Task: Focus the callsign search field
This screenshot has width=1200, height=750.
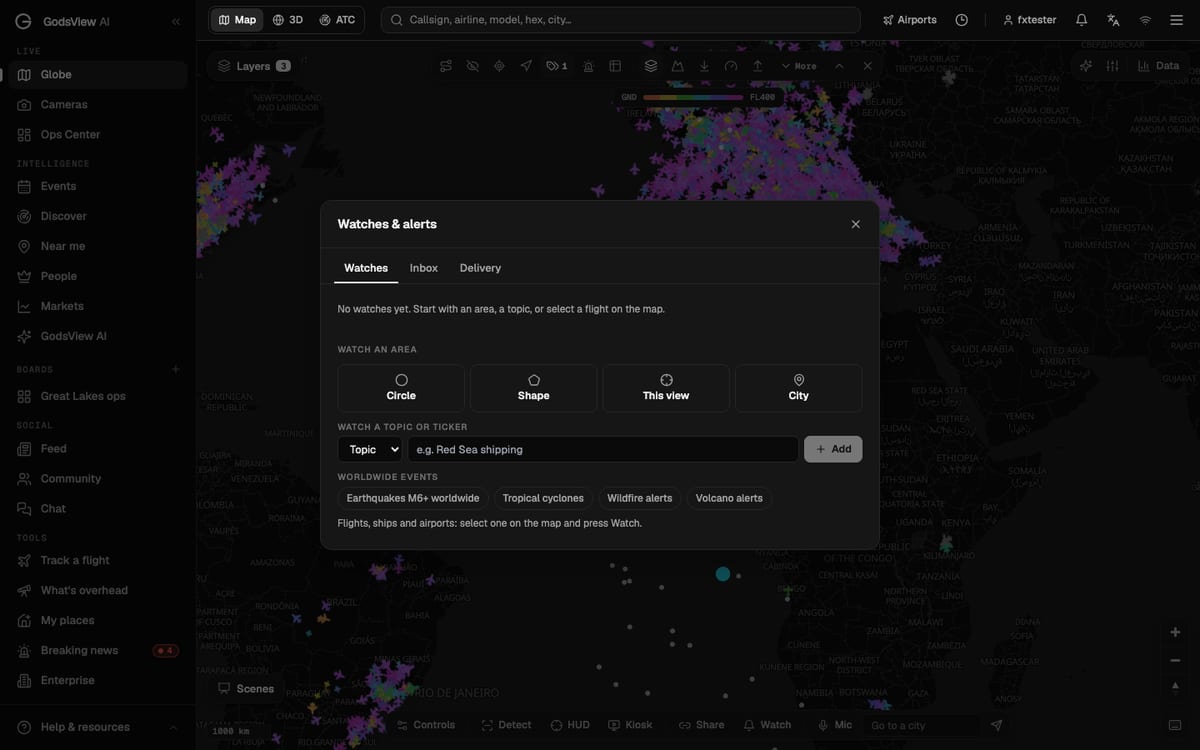Action: 620,20
